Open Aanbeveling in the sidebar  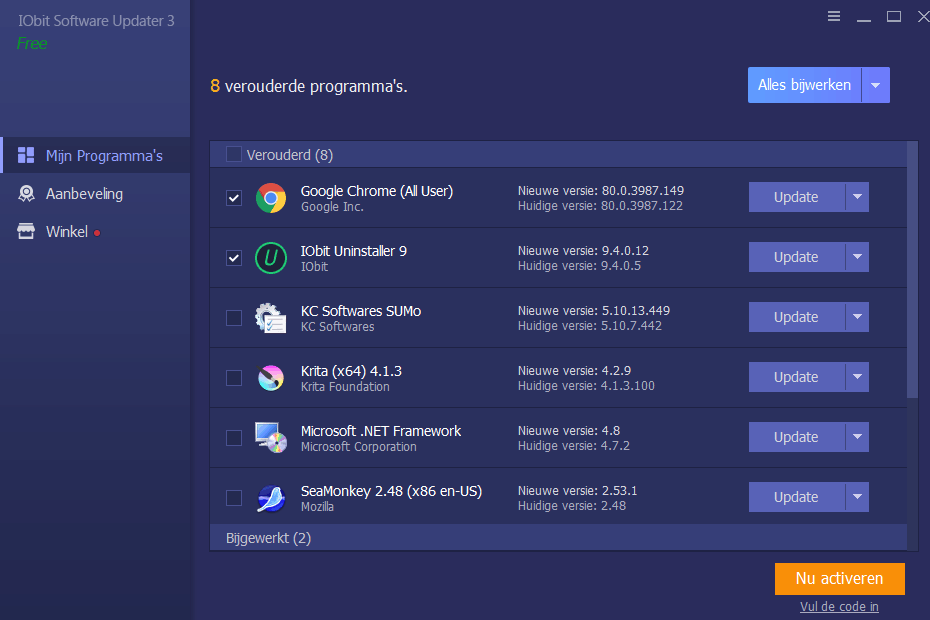95,193
